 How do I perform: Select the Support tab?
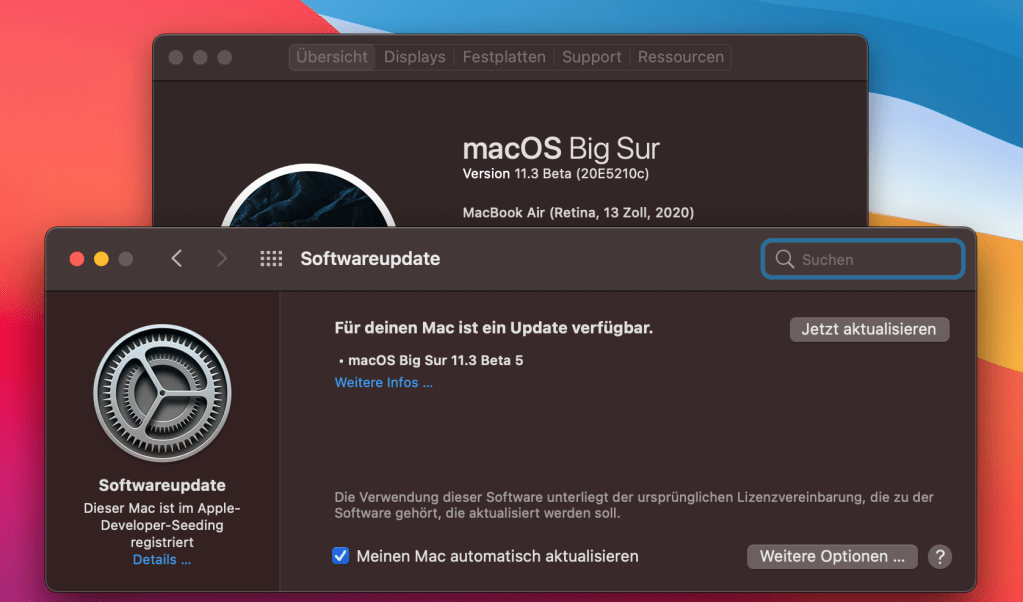click(592, 57)
